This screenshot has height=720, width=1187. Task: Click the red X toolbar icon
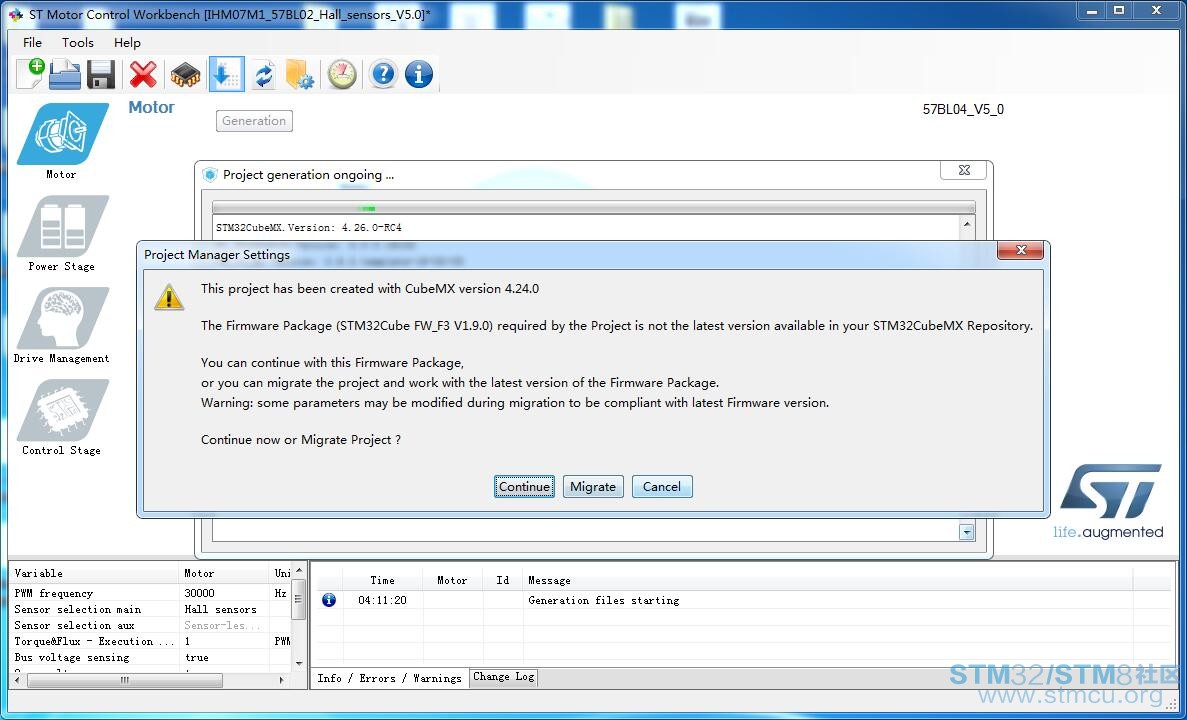click(x=143, y=74)
